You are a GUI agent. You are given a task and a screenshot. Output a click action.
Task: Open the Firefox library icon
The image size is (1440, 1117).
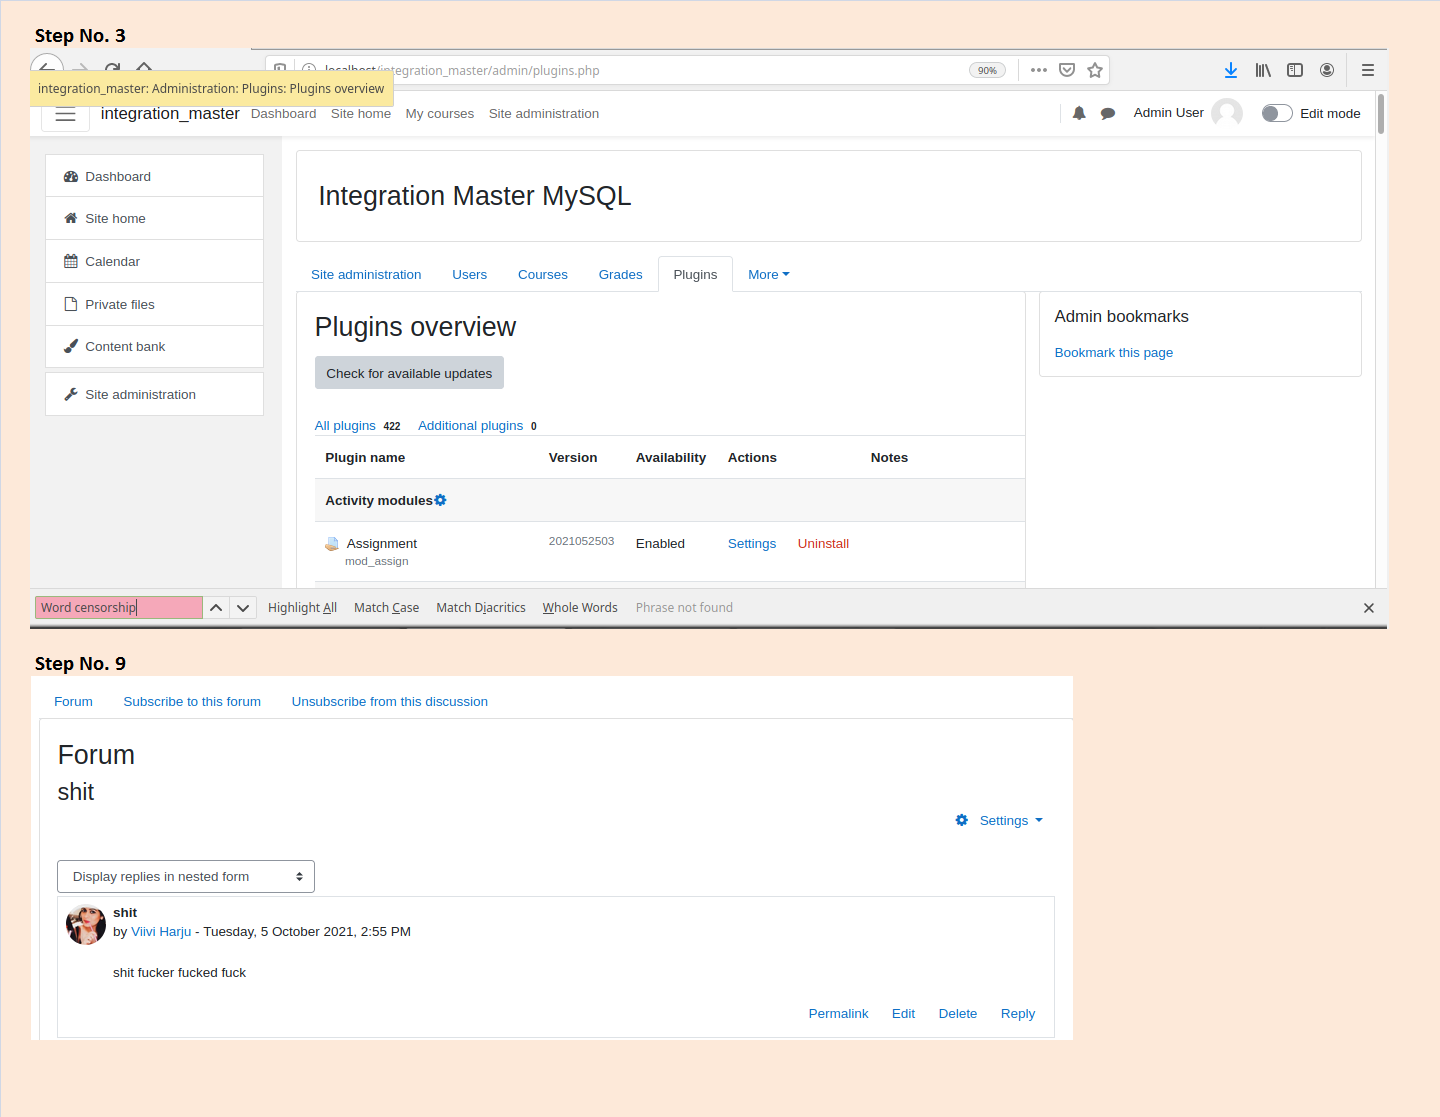tap(1263, 70)
